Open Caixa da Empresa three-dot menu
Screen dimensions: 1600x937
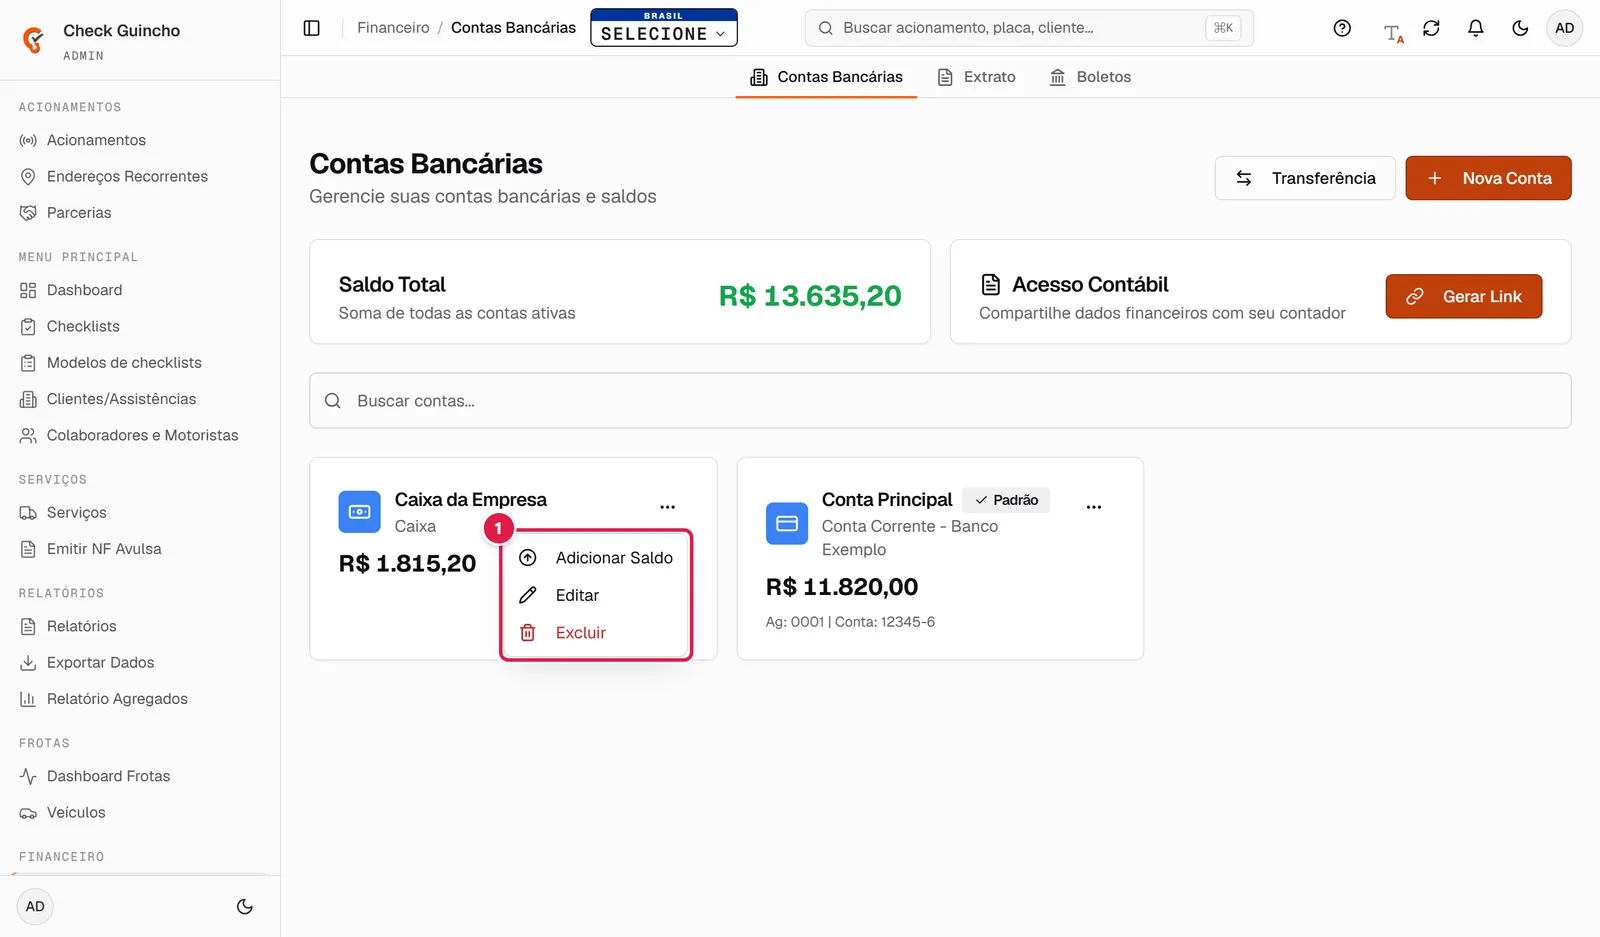coord(667,507)
